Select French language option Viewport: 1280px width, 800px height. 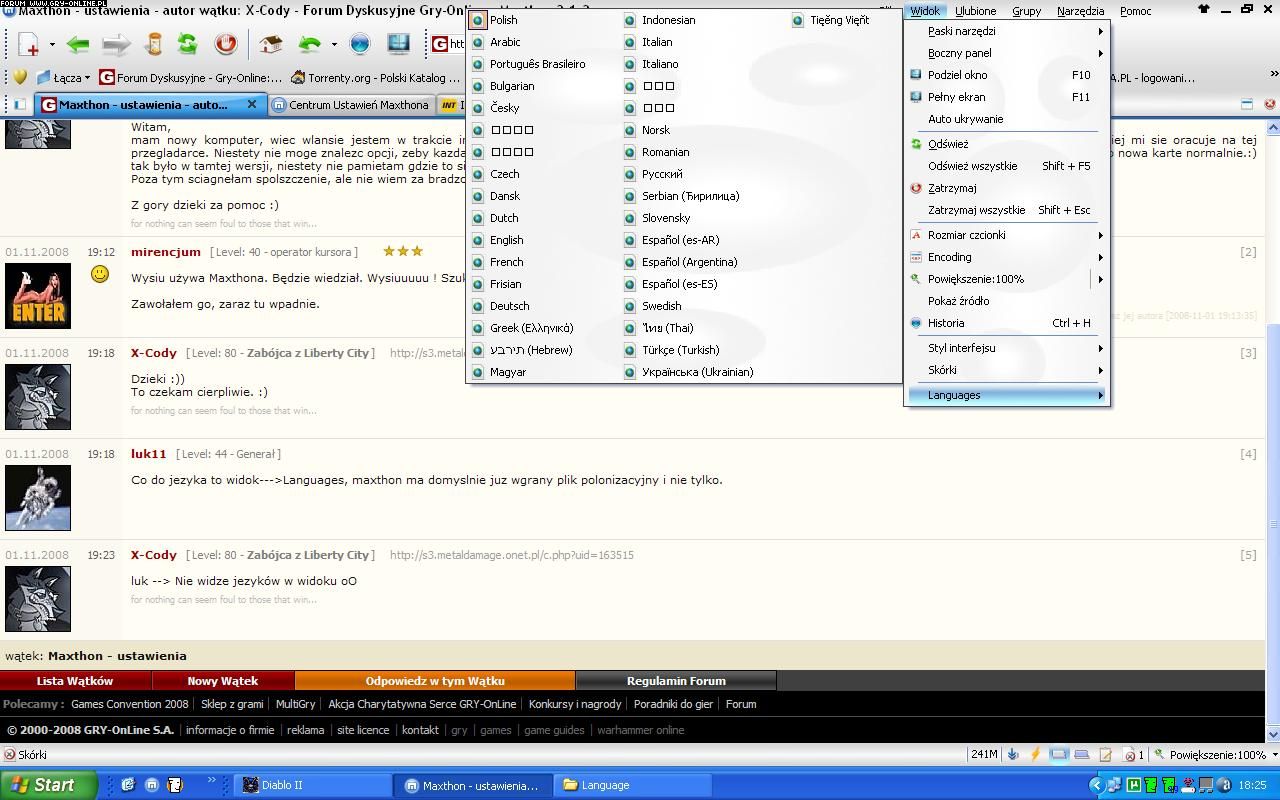(x=506, y=262)
